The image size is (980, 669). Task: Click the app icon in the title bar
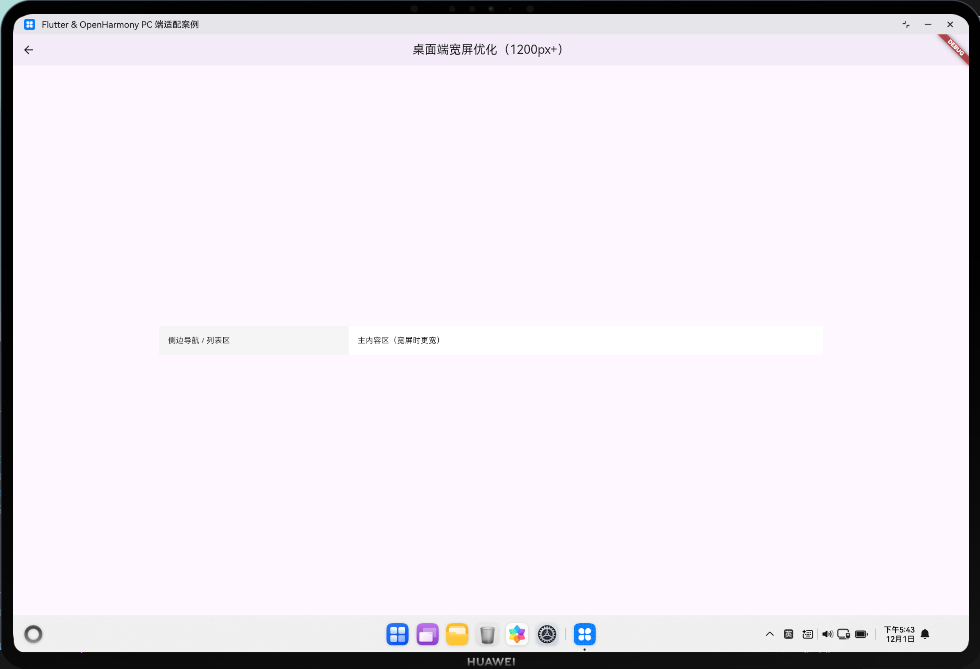[x=29, y=24]
